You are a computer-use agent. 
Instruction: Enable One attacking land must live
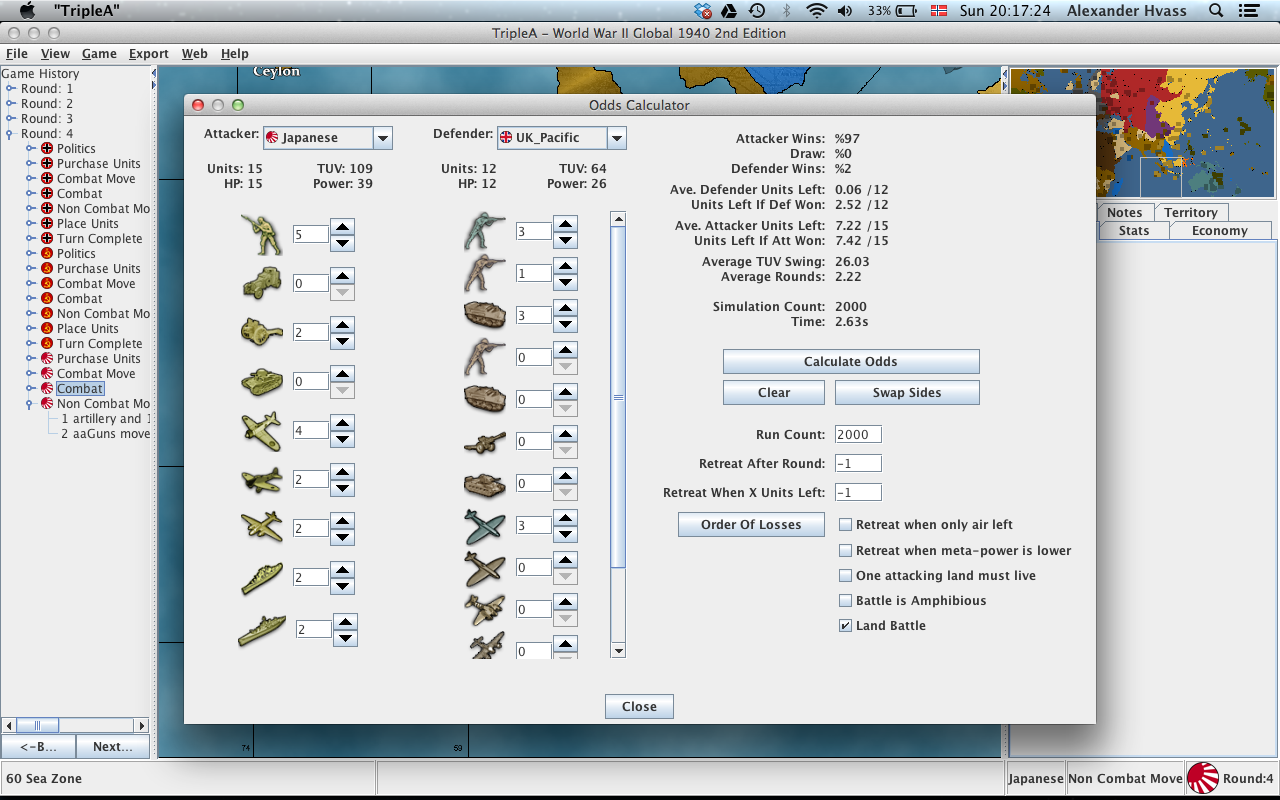click(x=846, y=575)
